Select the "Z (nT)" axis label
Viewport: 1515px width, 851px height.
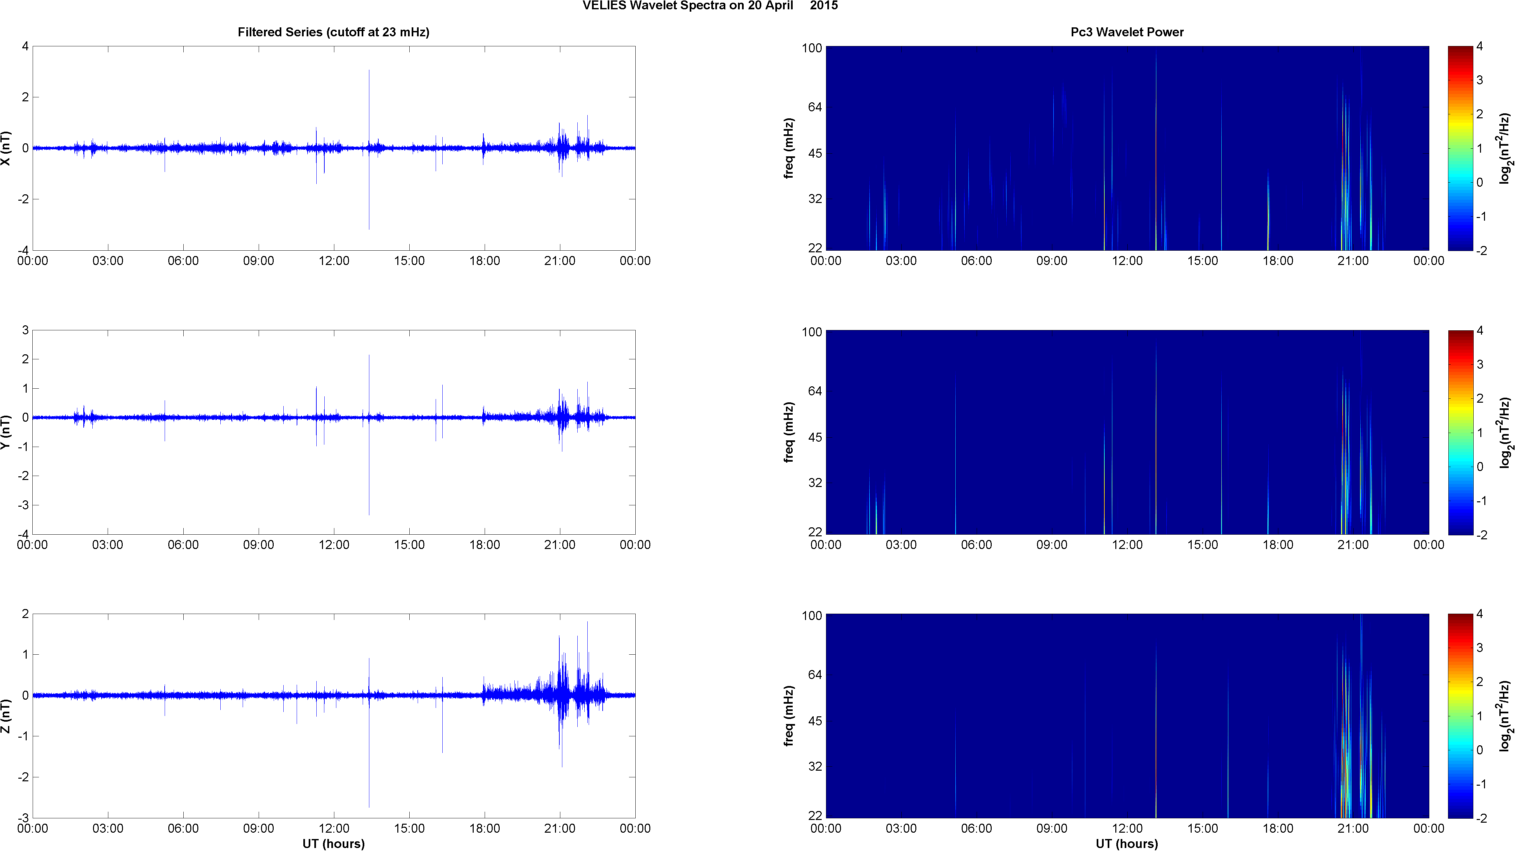click(7, 716)
